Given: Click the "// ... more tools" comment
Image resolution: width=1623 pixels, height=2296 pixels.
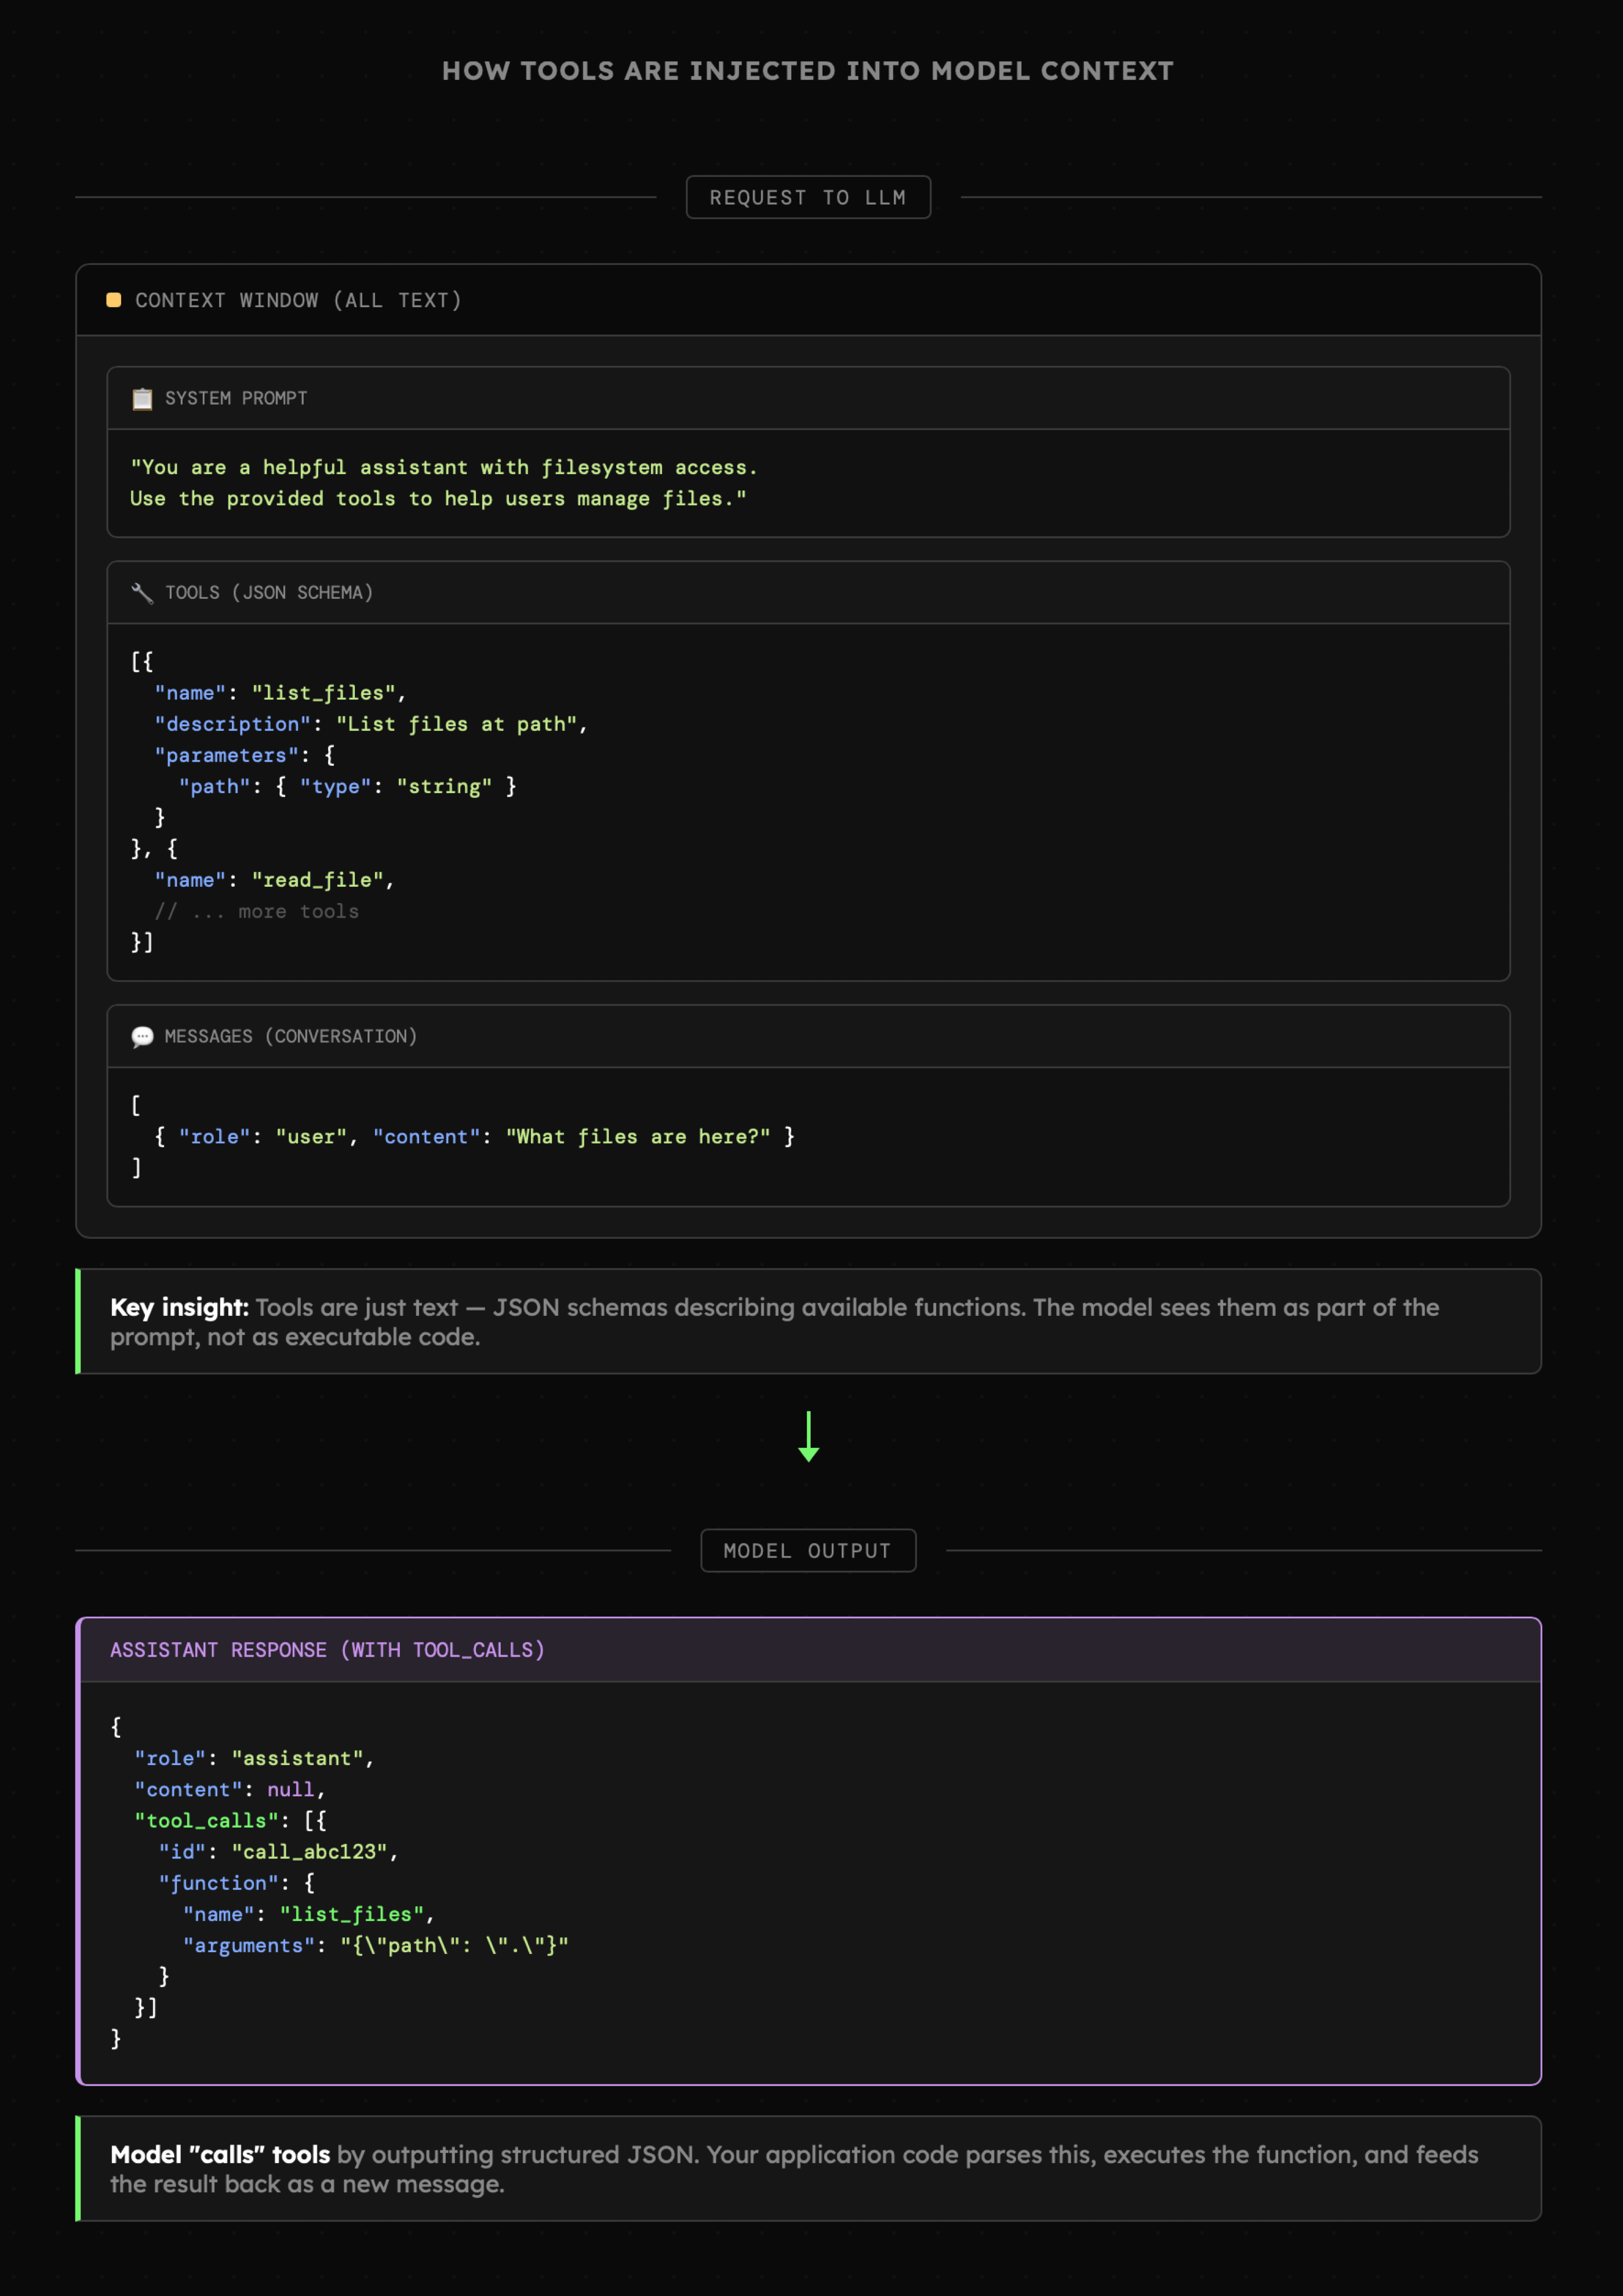Looking at the screenshot, I should click(257, 912).
